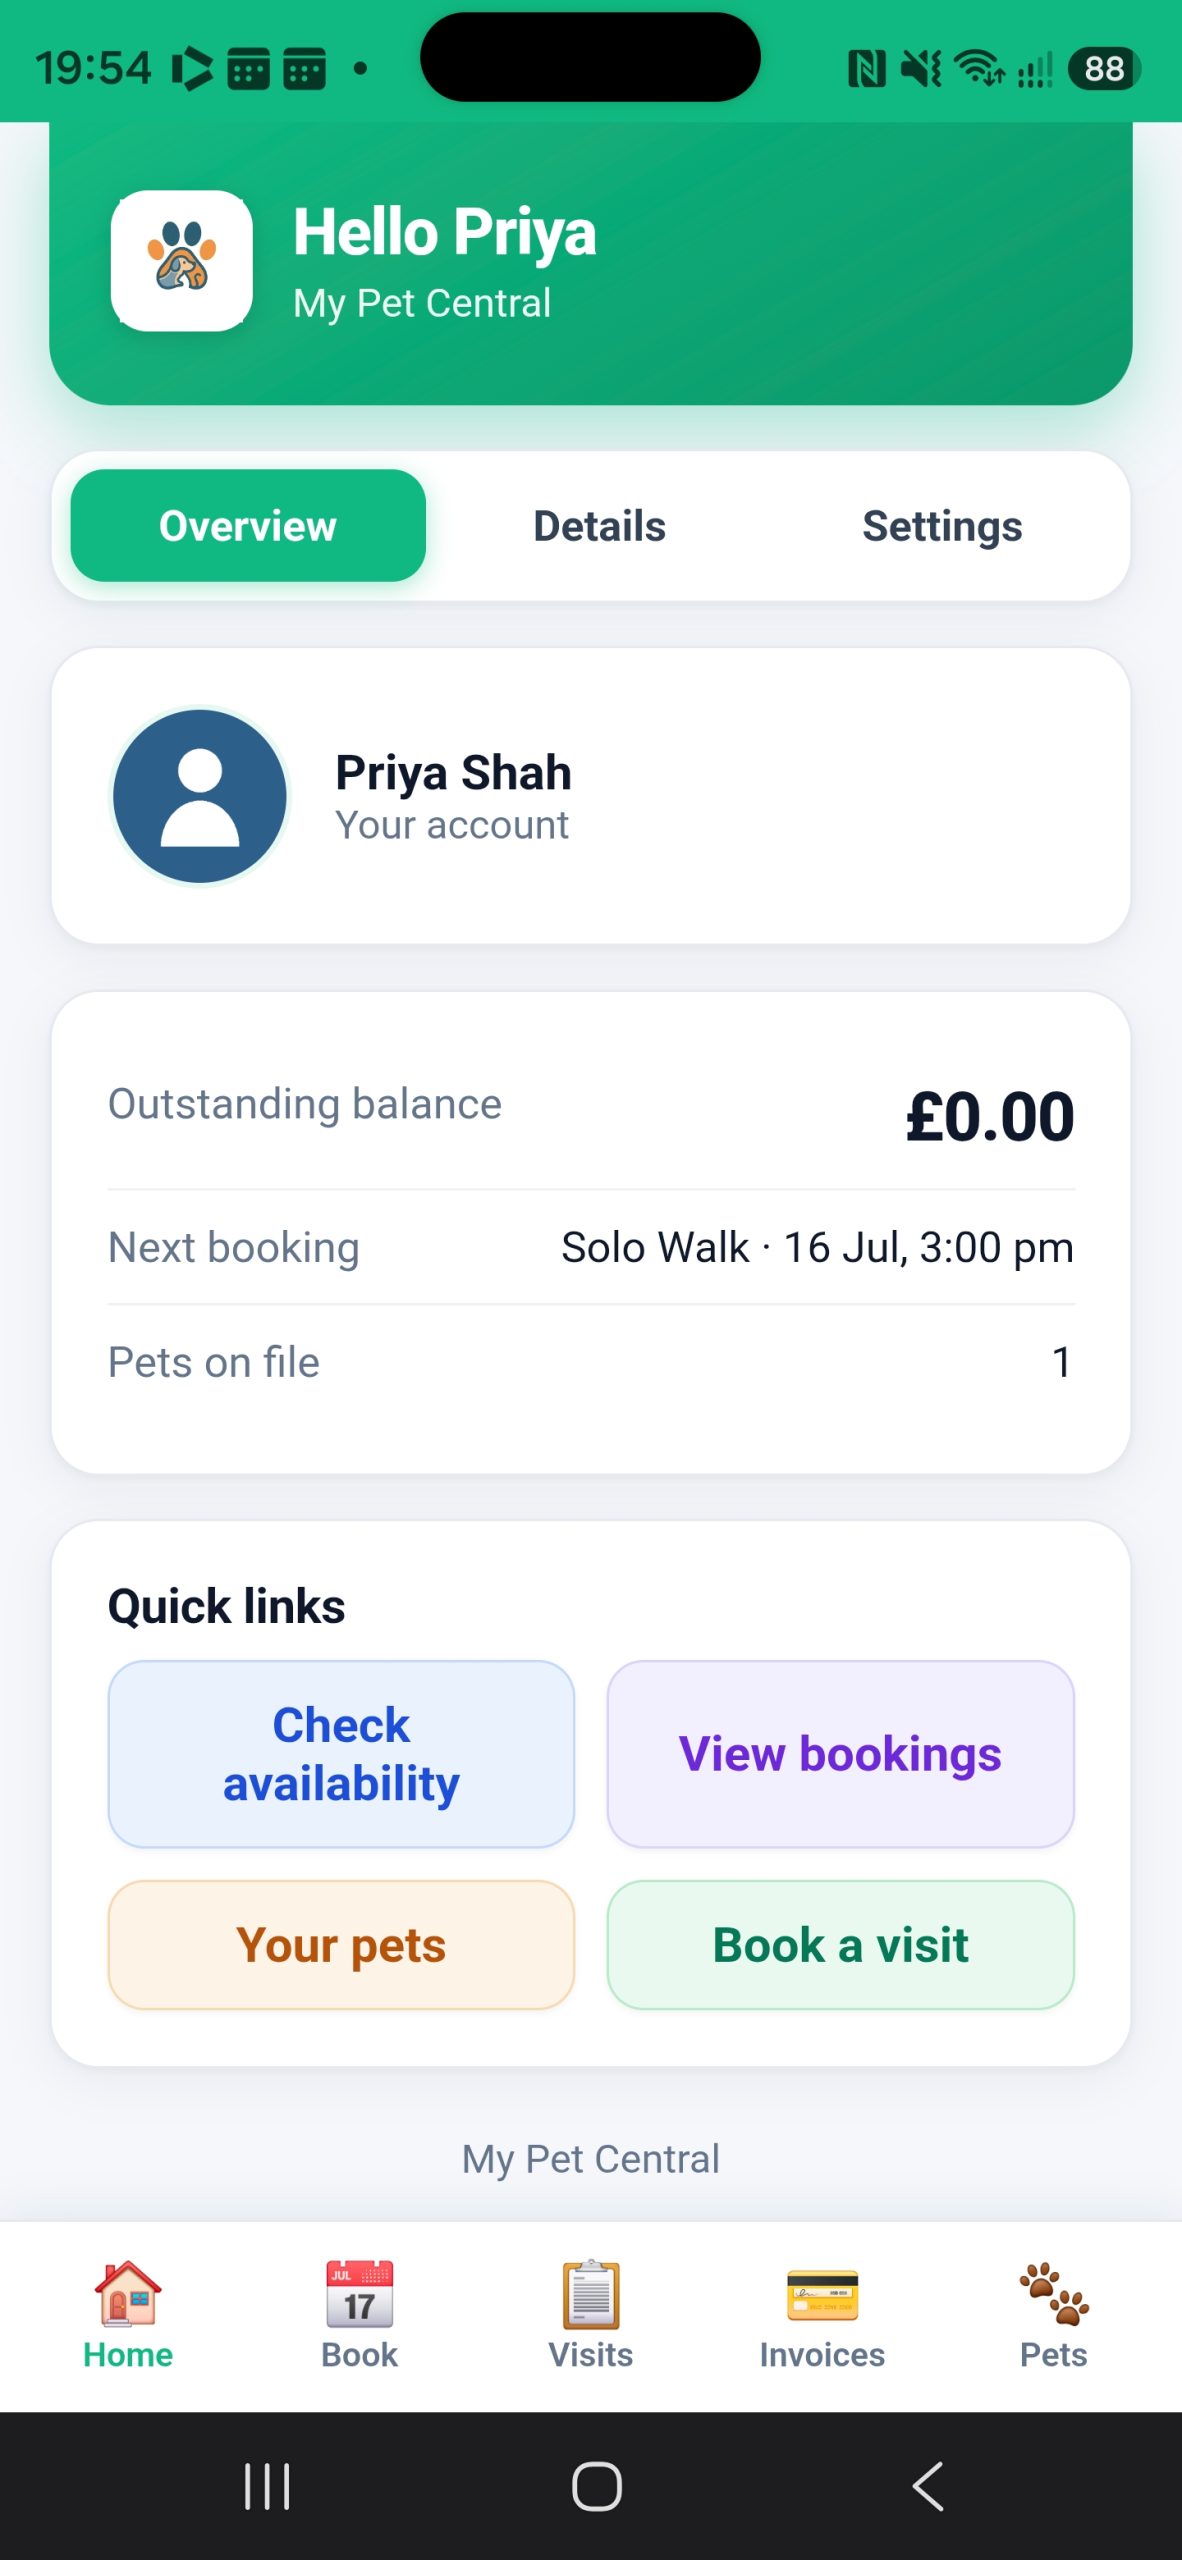This screenshot has width=1182, height=2560.
Task: Tap Priya Shah's profile avatar
Action: 200,796
